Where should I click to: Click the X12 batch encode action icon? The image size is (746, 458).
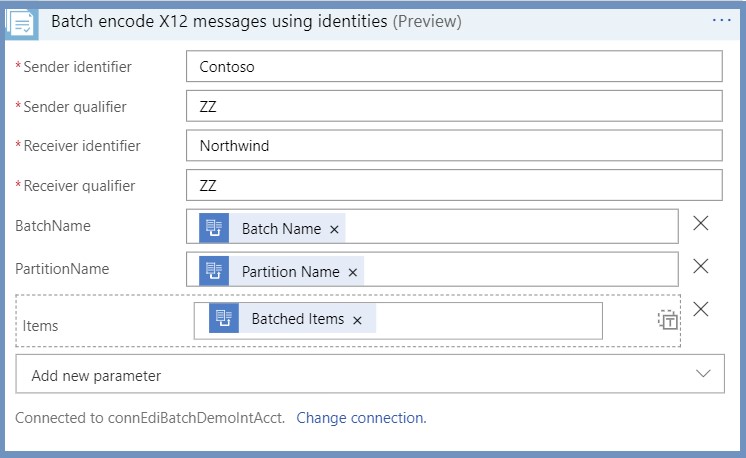(22, 24)
